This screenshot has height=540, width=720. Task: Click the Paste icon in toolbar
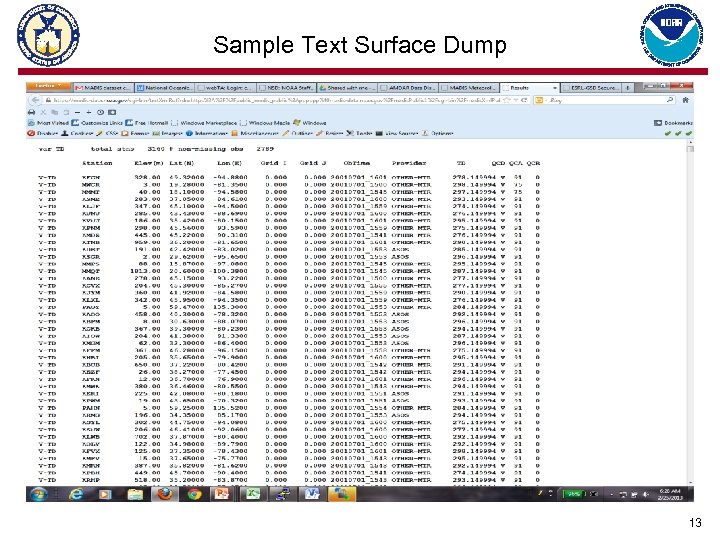(x=66, y=112)
